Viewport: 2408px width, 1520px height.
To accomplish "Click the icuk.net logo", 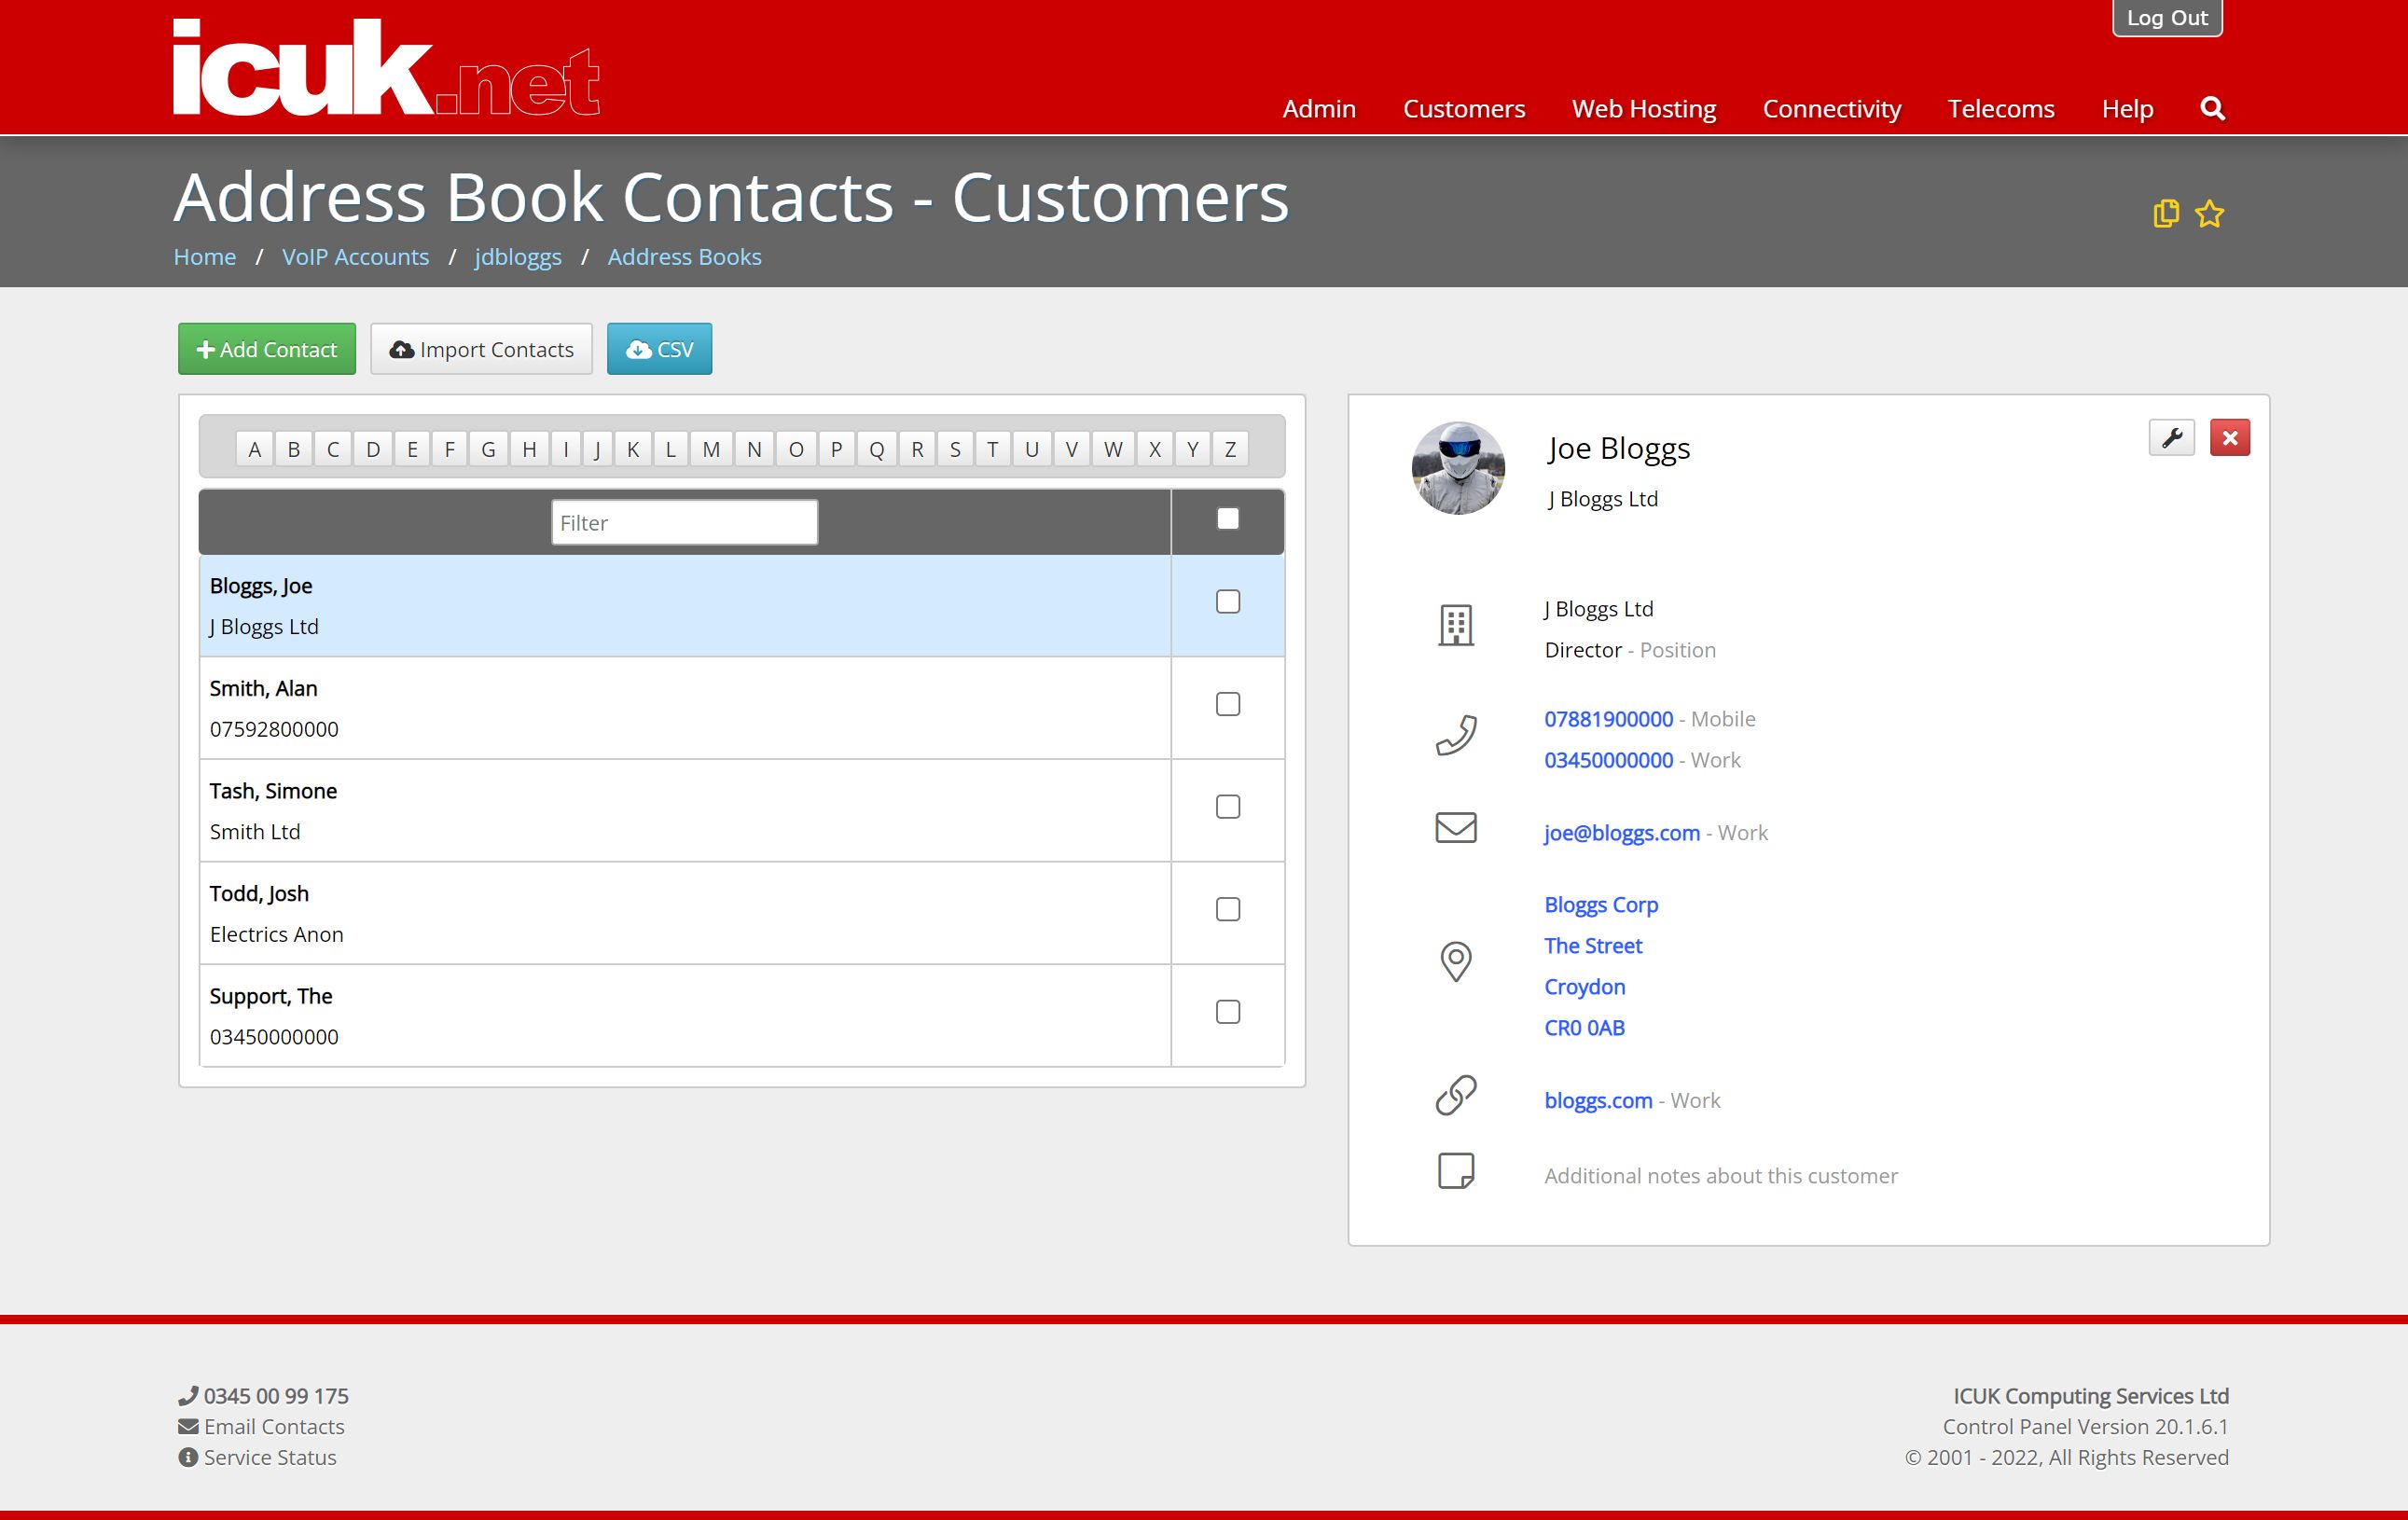I will pyautogui.click(x=386, y=68).
